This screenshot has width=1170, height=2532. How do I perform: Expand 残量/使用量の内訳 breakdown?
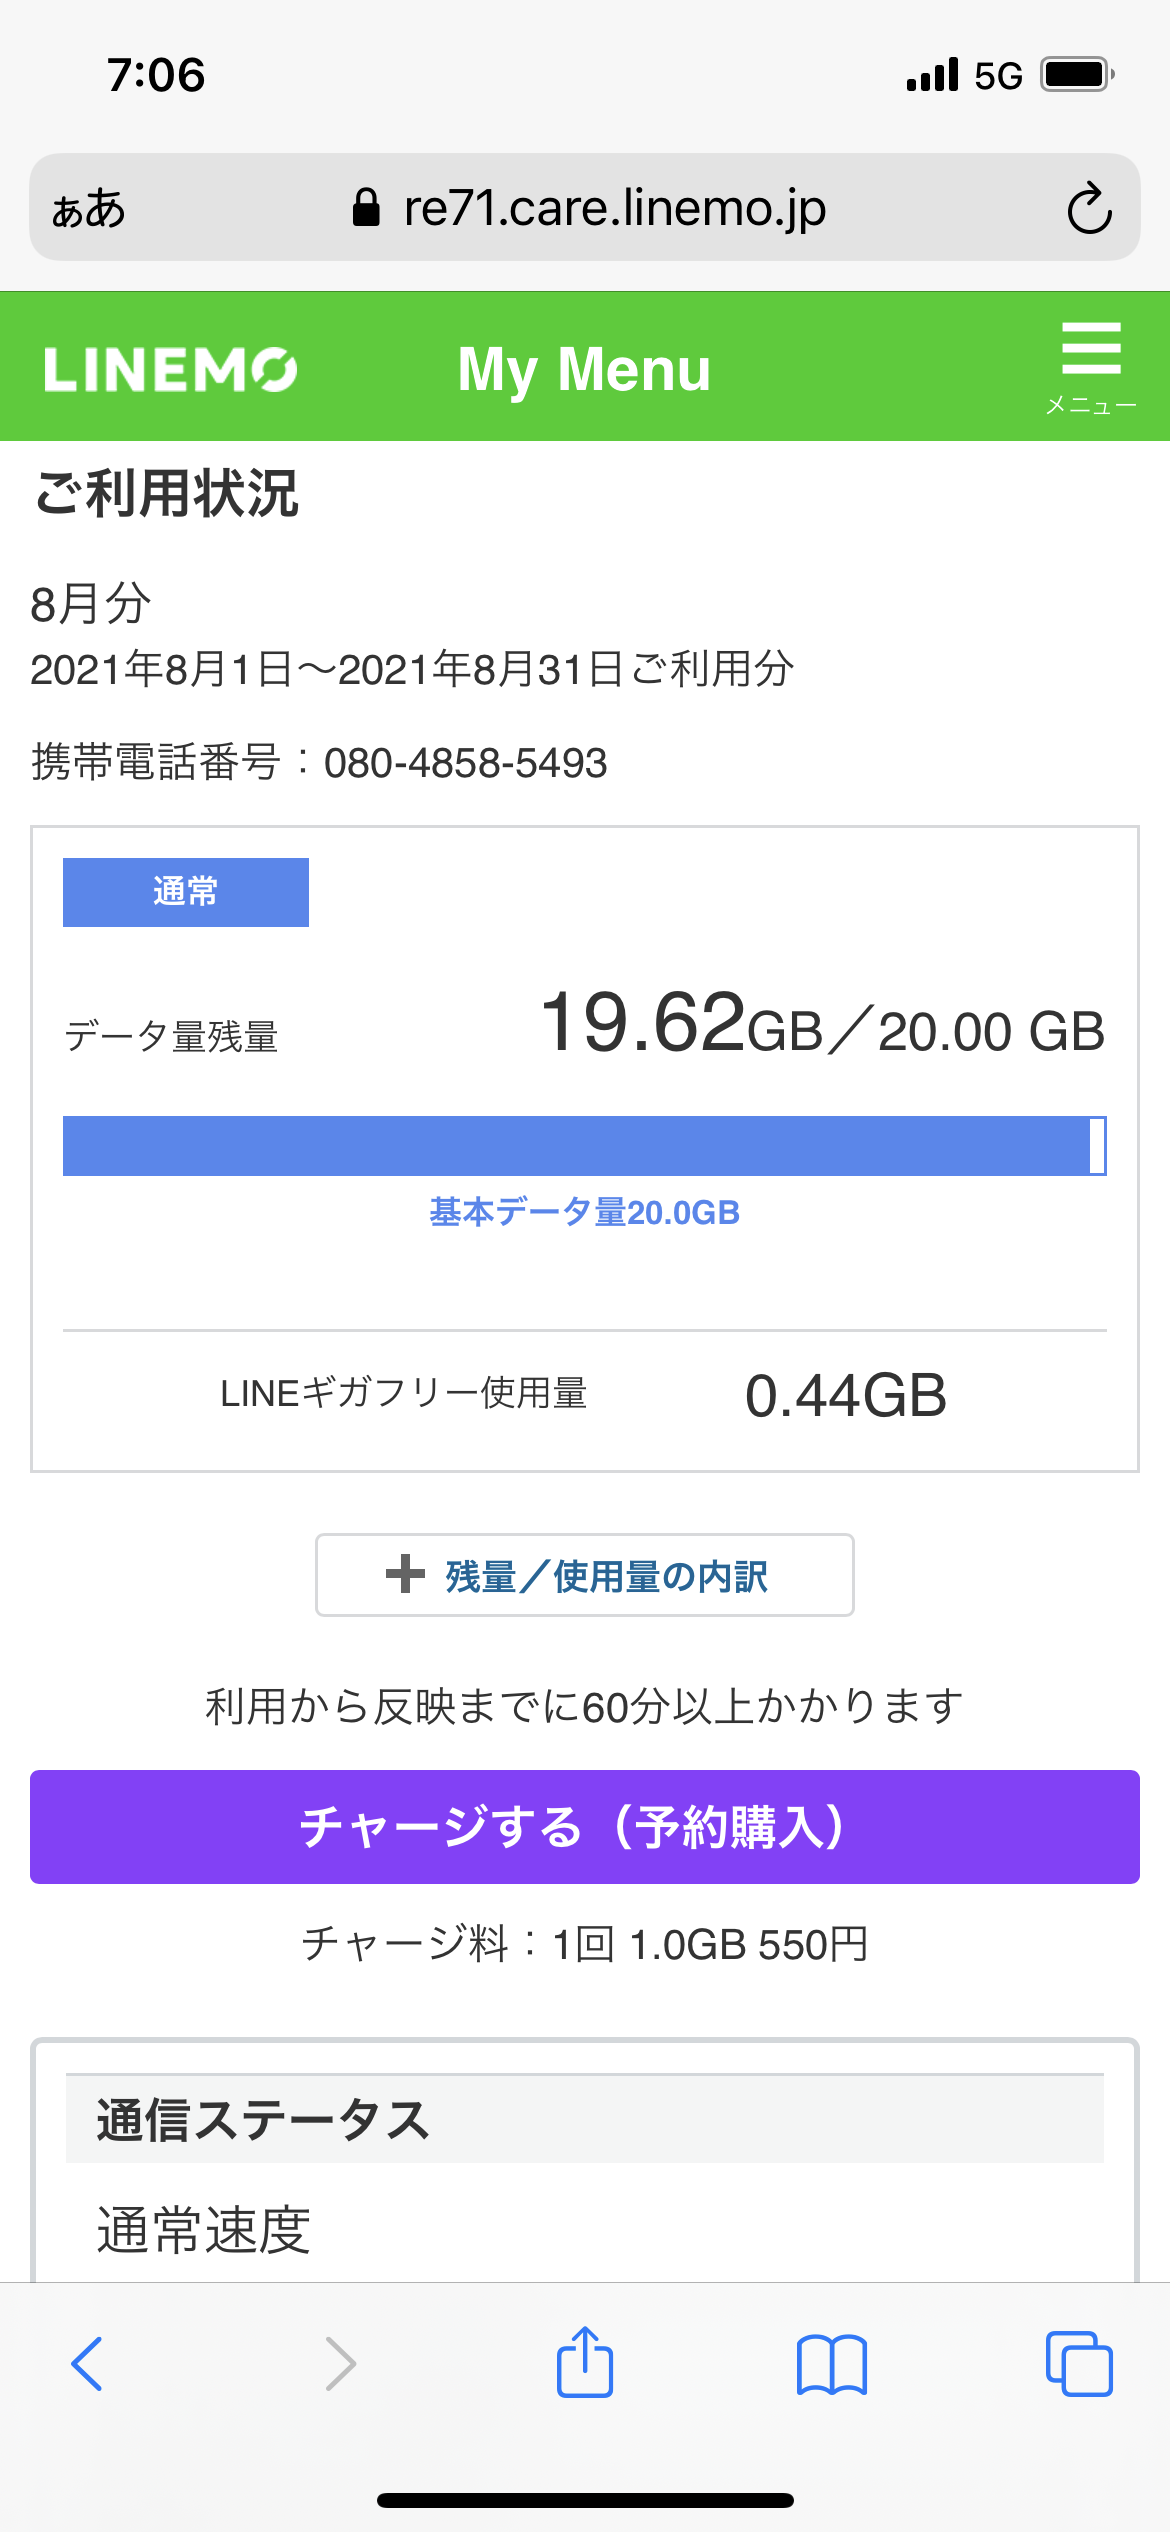click(585, 1575)
